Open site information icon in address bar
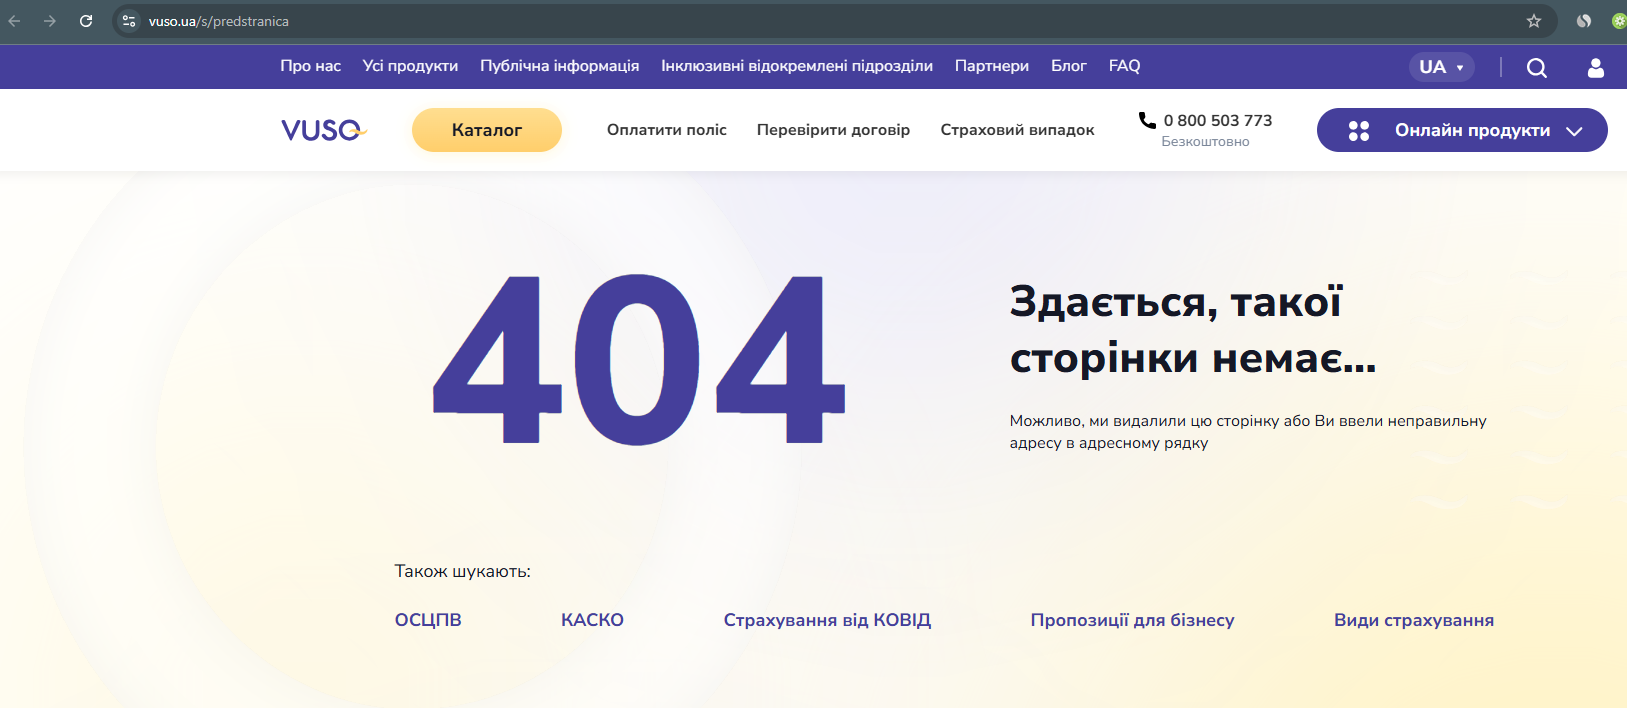This screenshot has height=708, width=1627. [x=129, y=21]
